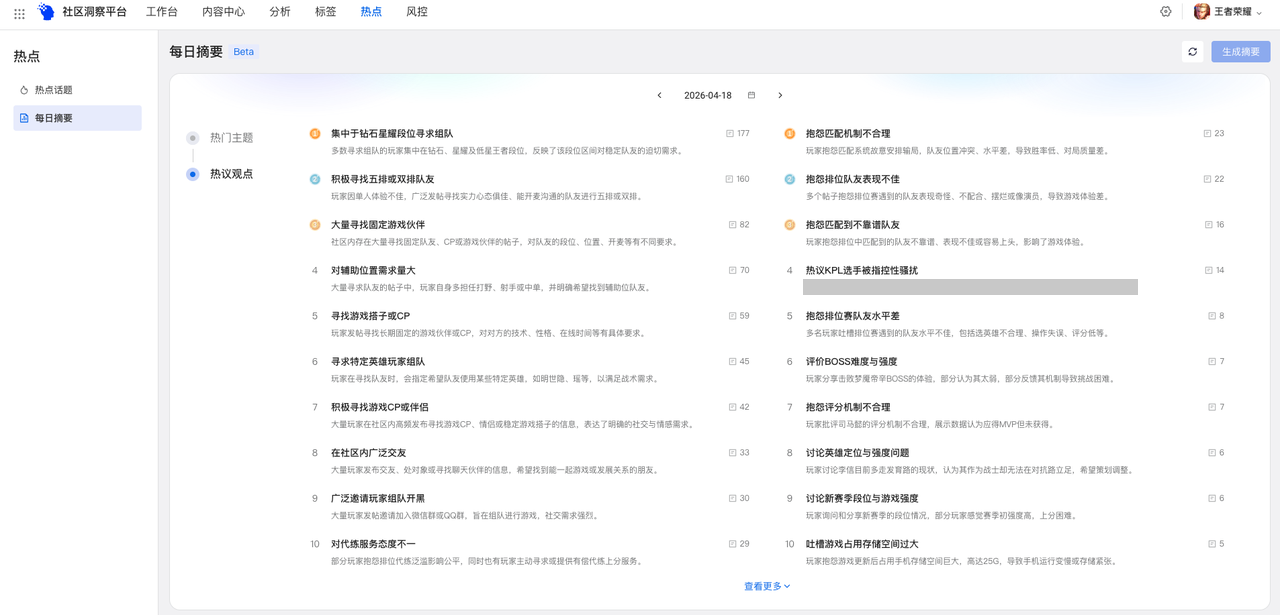Open topic 对辅助位置需求量大

pyautogui.click(x=373, y=270)
